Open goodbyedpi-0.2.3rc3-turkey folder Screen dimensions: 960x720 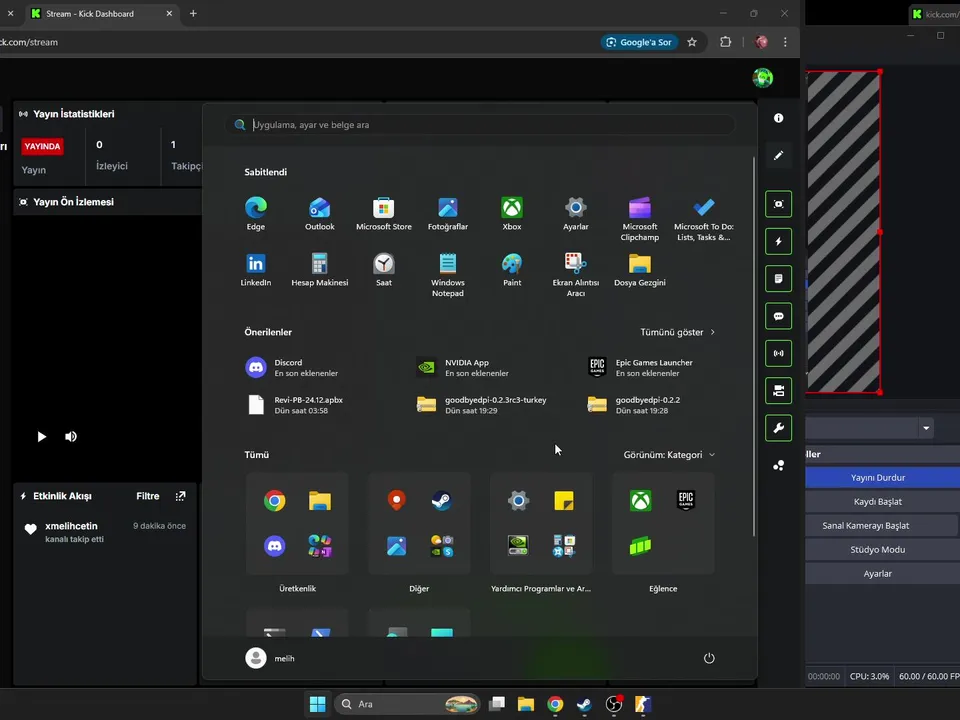482,405
